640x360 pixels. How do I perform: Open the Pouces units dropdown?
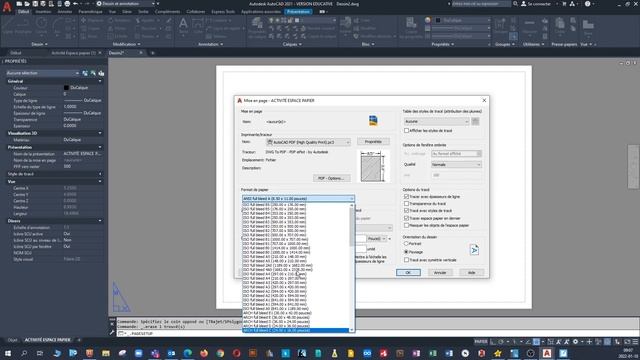pyautogui.click(x=376, y=239)
